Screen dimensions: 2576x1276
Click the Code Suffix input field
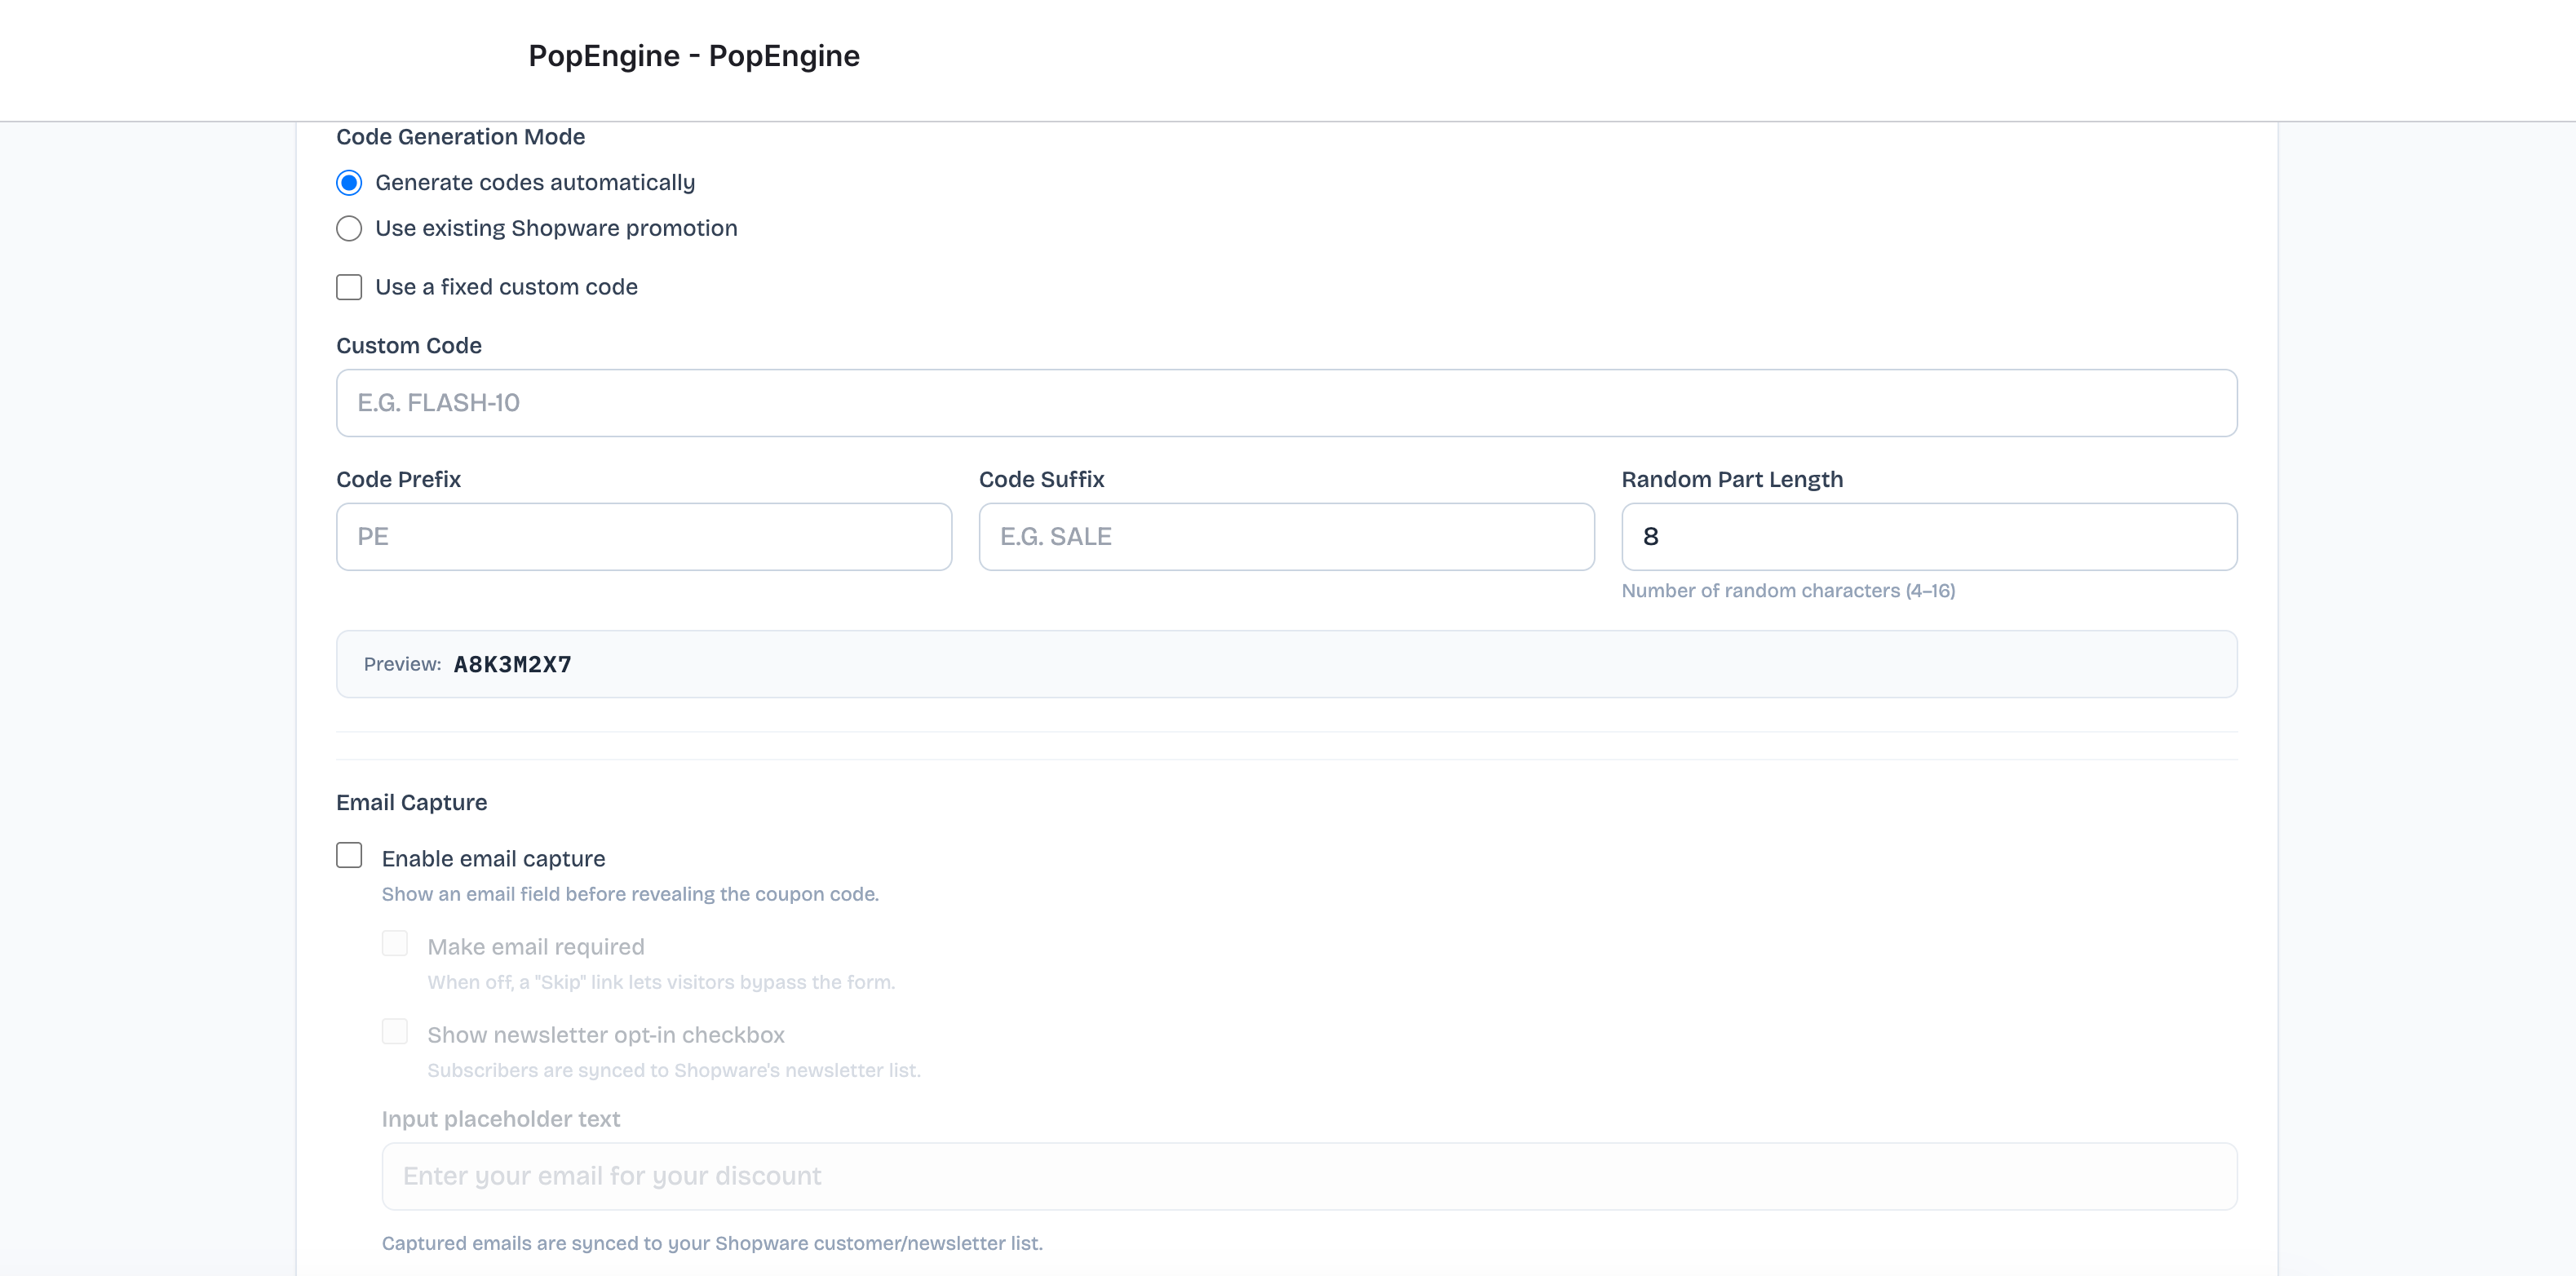pyautogui.click(x=1286, y=537)
